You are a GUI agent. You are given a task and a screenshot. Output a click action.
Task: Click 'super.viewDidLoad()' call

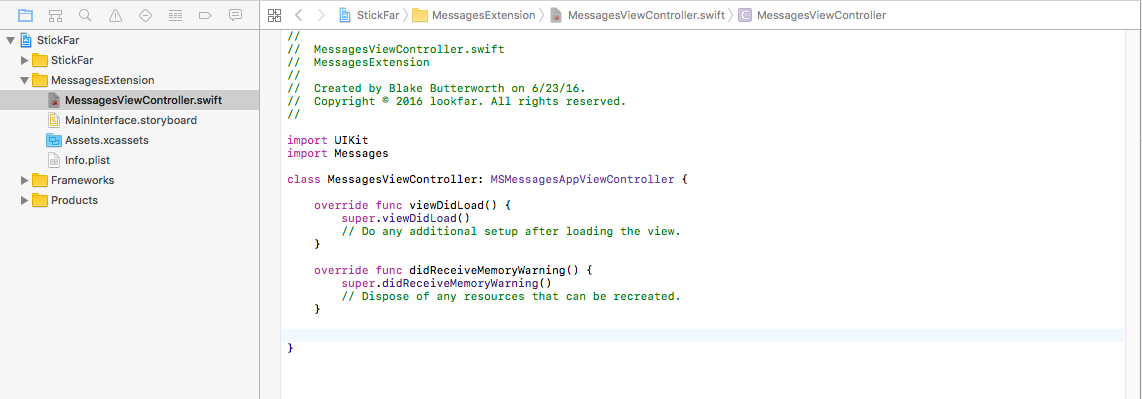click(406, 218)
